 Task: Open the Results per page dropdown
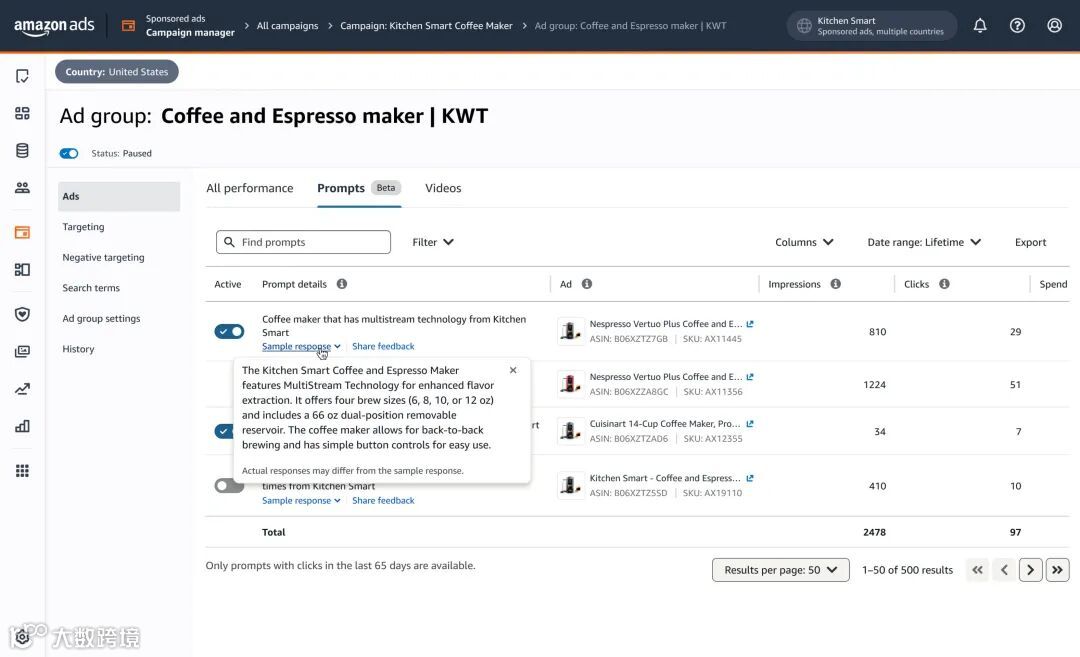click(x=780, y=570)
